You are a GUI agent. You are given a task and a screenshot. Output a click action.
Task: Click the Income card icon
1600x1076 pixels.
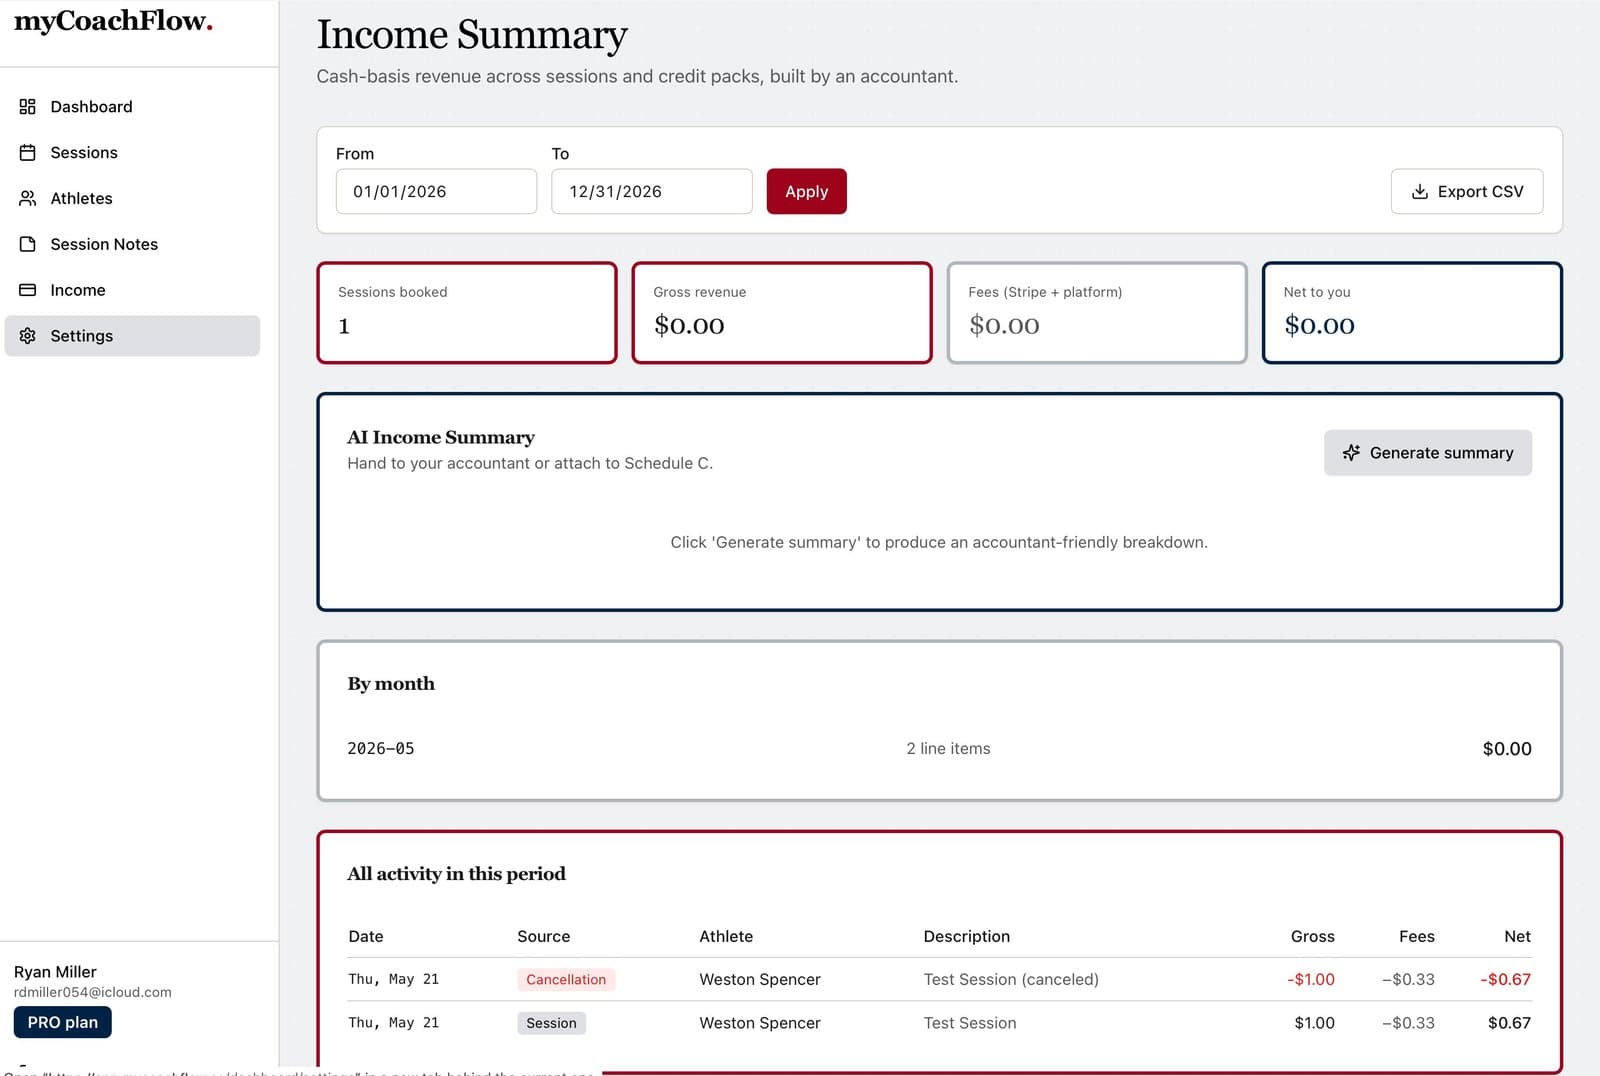(28, 291)
